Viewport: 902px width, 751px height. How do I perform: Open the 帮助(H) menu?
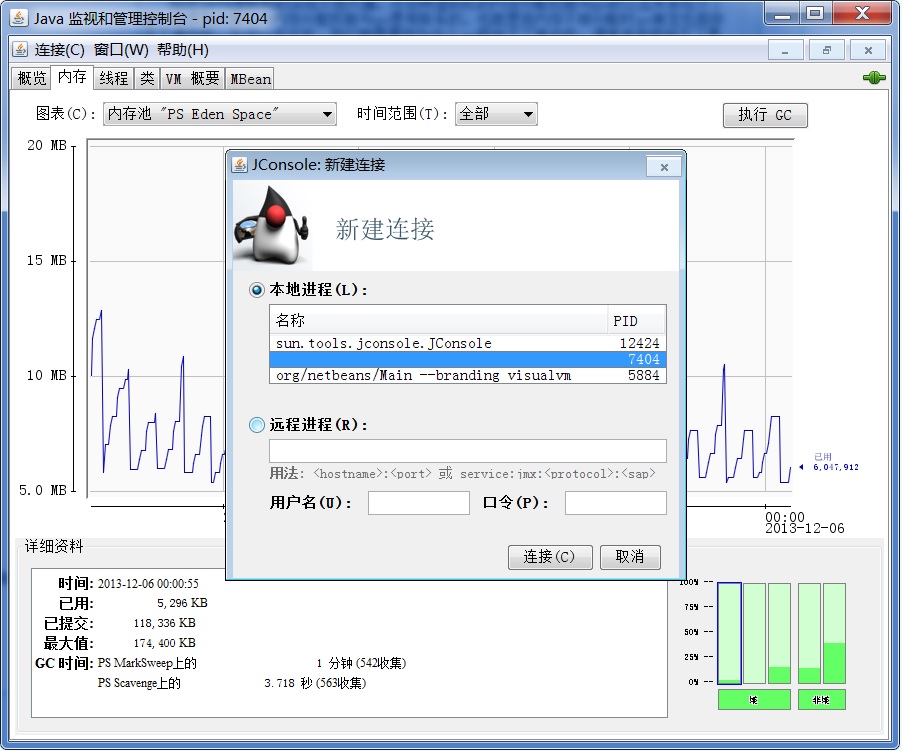(182, 50)
